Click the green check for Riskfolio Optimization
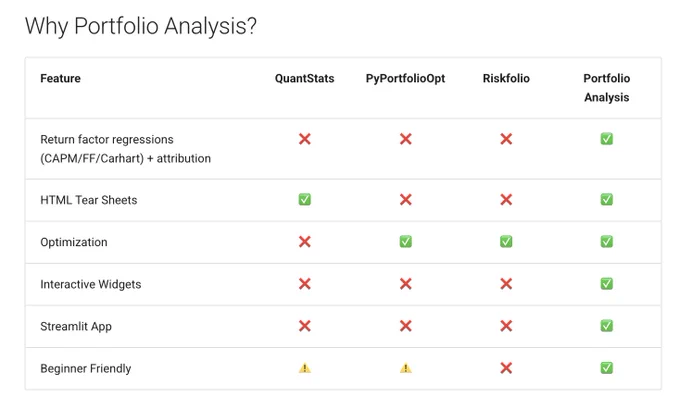This screenshot has width=680, height=410. click(x=506, y=241)
